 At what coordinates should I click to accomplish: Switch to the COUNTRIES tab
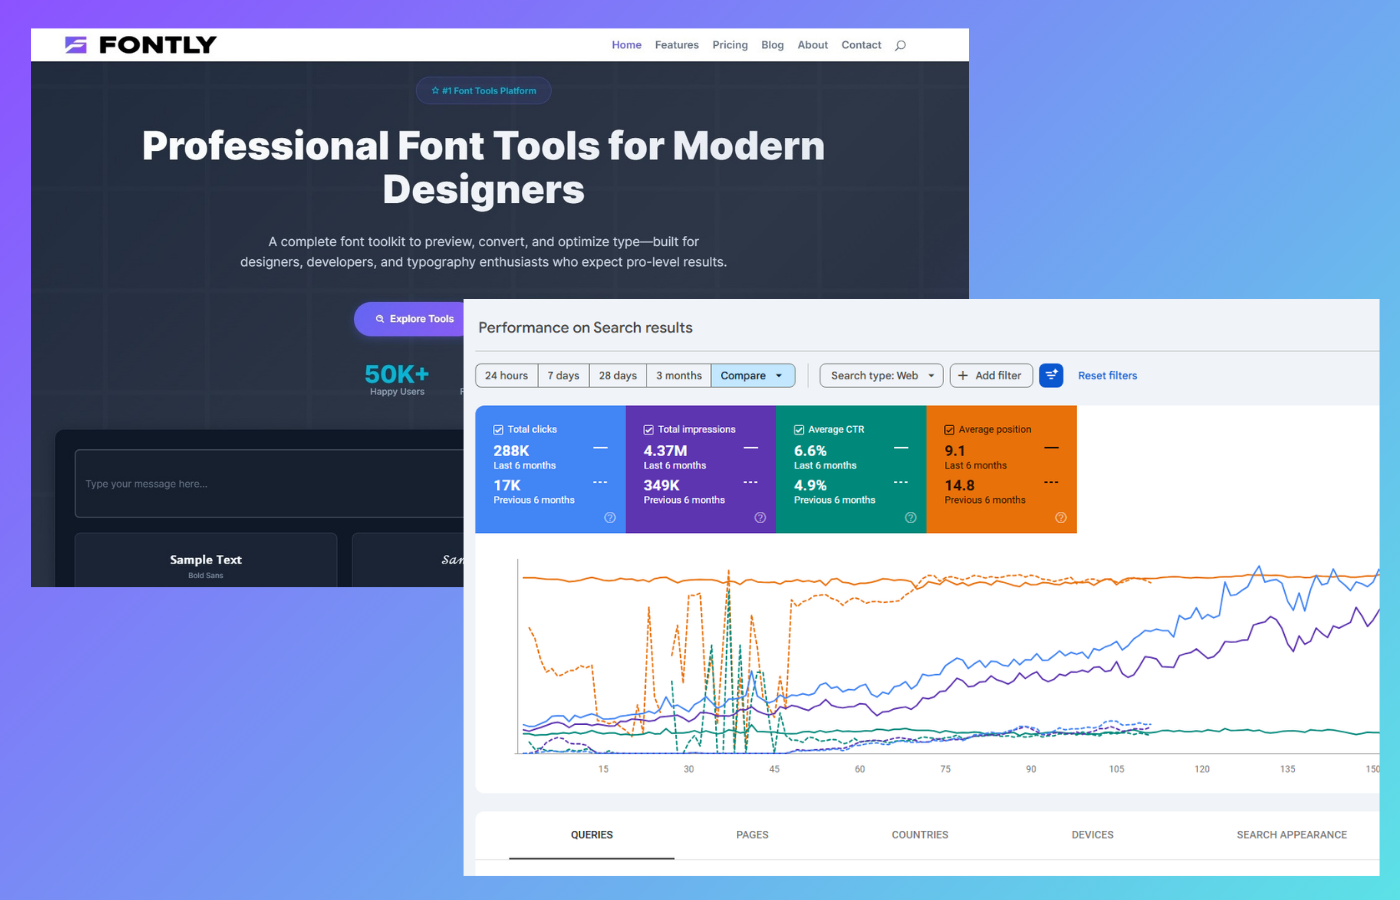click(920, 835)
